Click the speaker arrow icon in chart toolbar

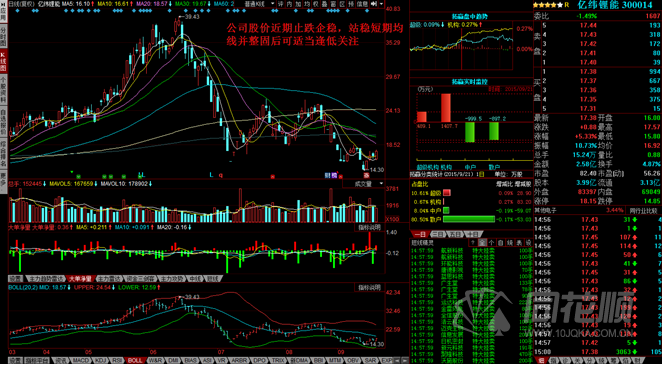click(374, 4)
